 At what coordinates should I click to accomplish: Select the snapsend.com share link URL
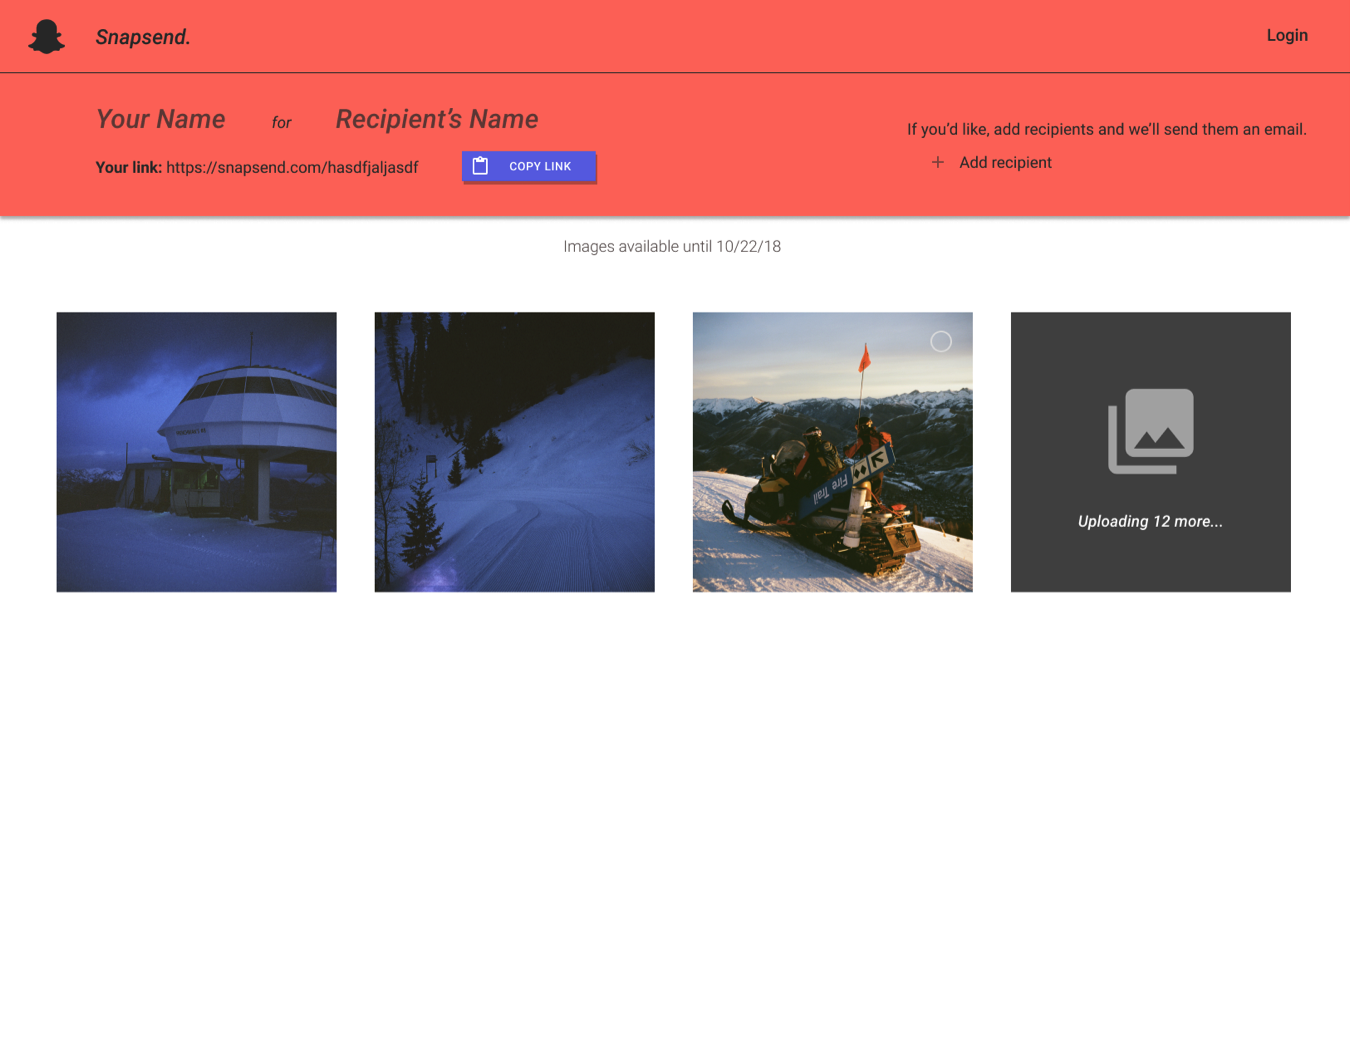click(x=292, y=167)
